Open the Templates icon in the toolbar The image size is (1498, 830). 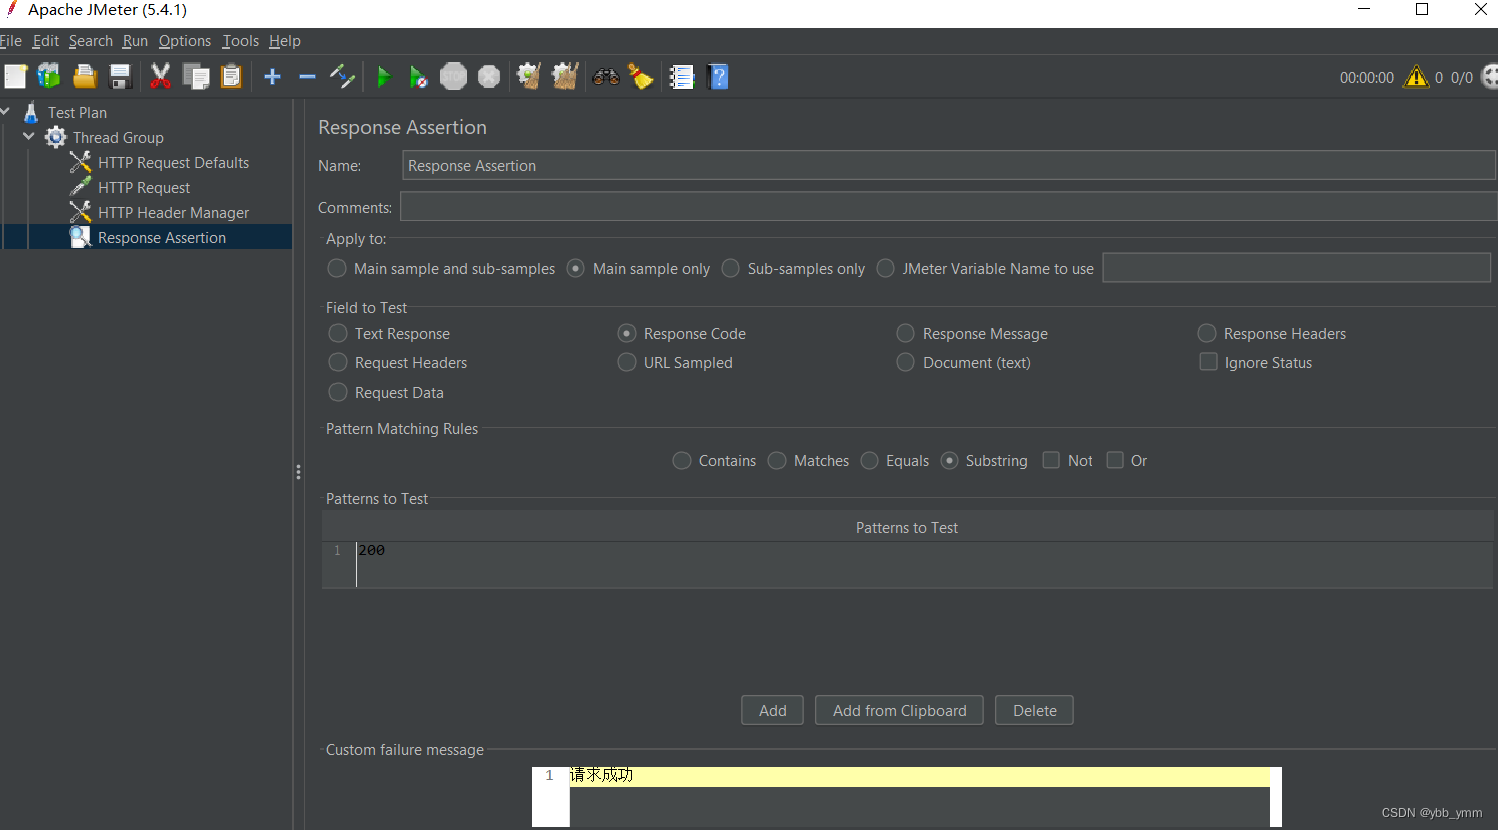click(x=49, y=77)
